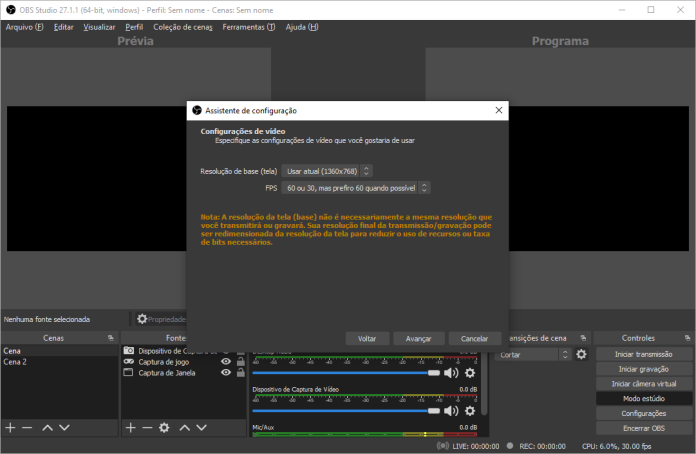Open transition properties gear next to Cortar
The image size is (696, 454).
tap(581, 354)
